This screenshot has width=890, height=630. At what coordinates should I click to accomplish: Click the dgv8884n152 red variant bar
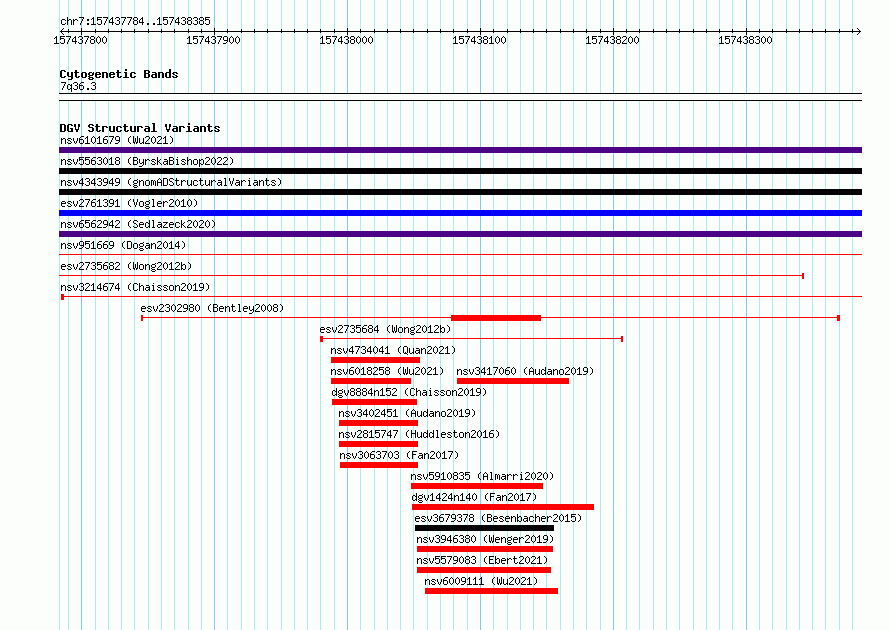coord(375,402)
